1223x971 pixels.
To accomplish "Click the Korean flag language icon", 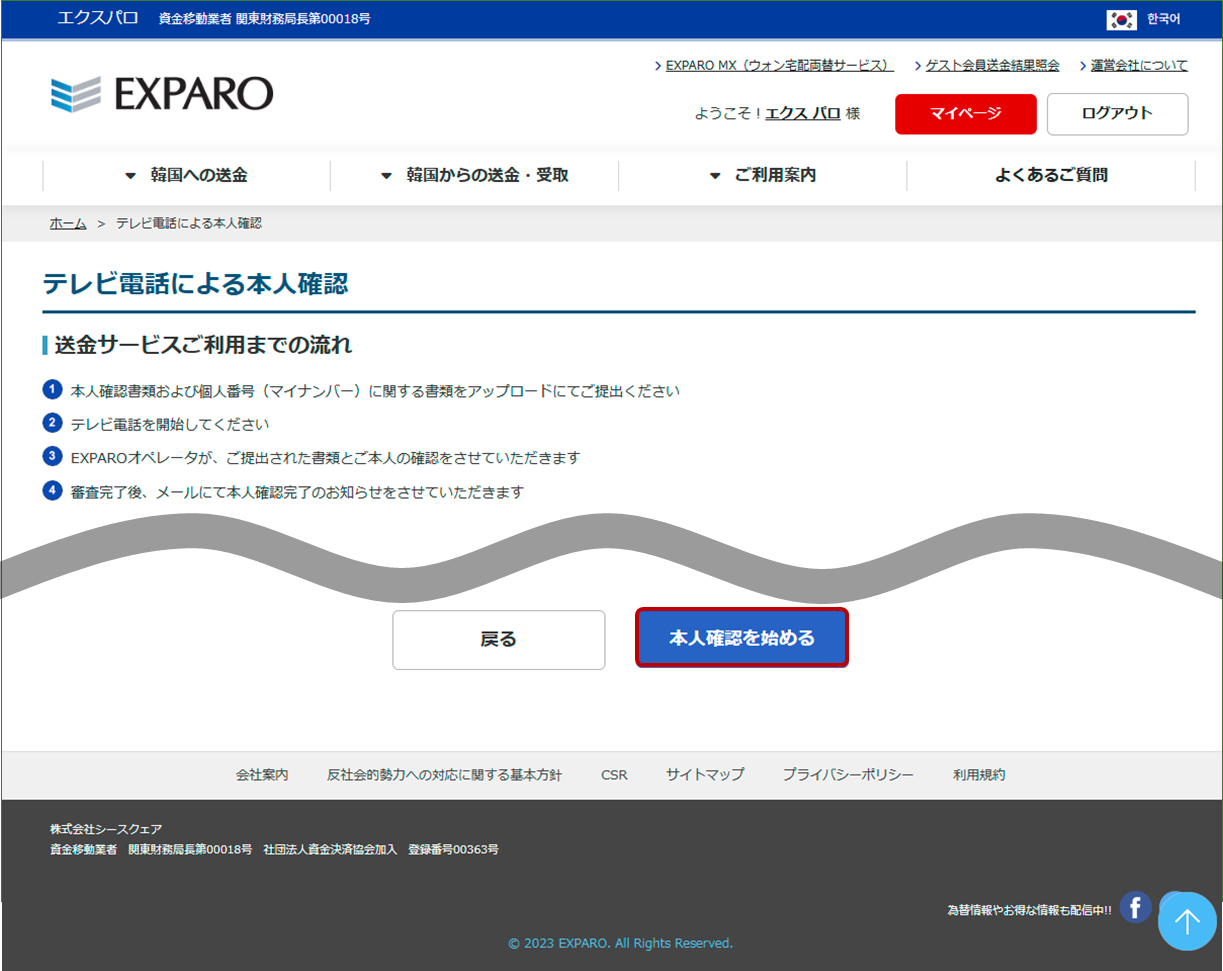I will pyautogui.click(x=1121, y=19).
